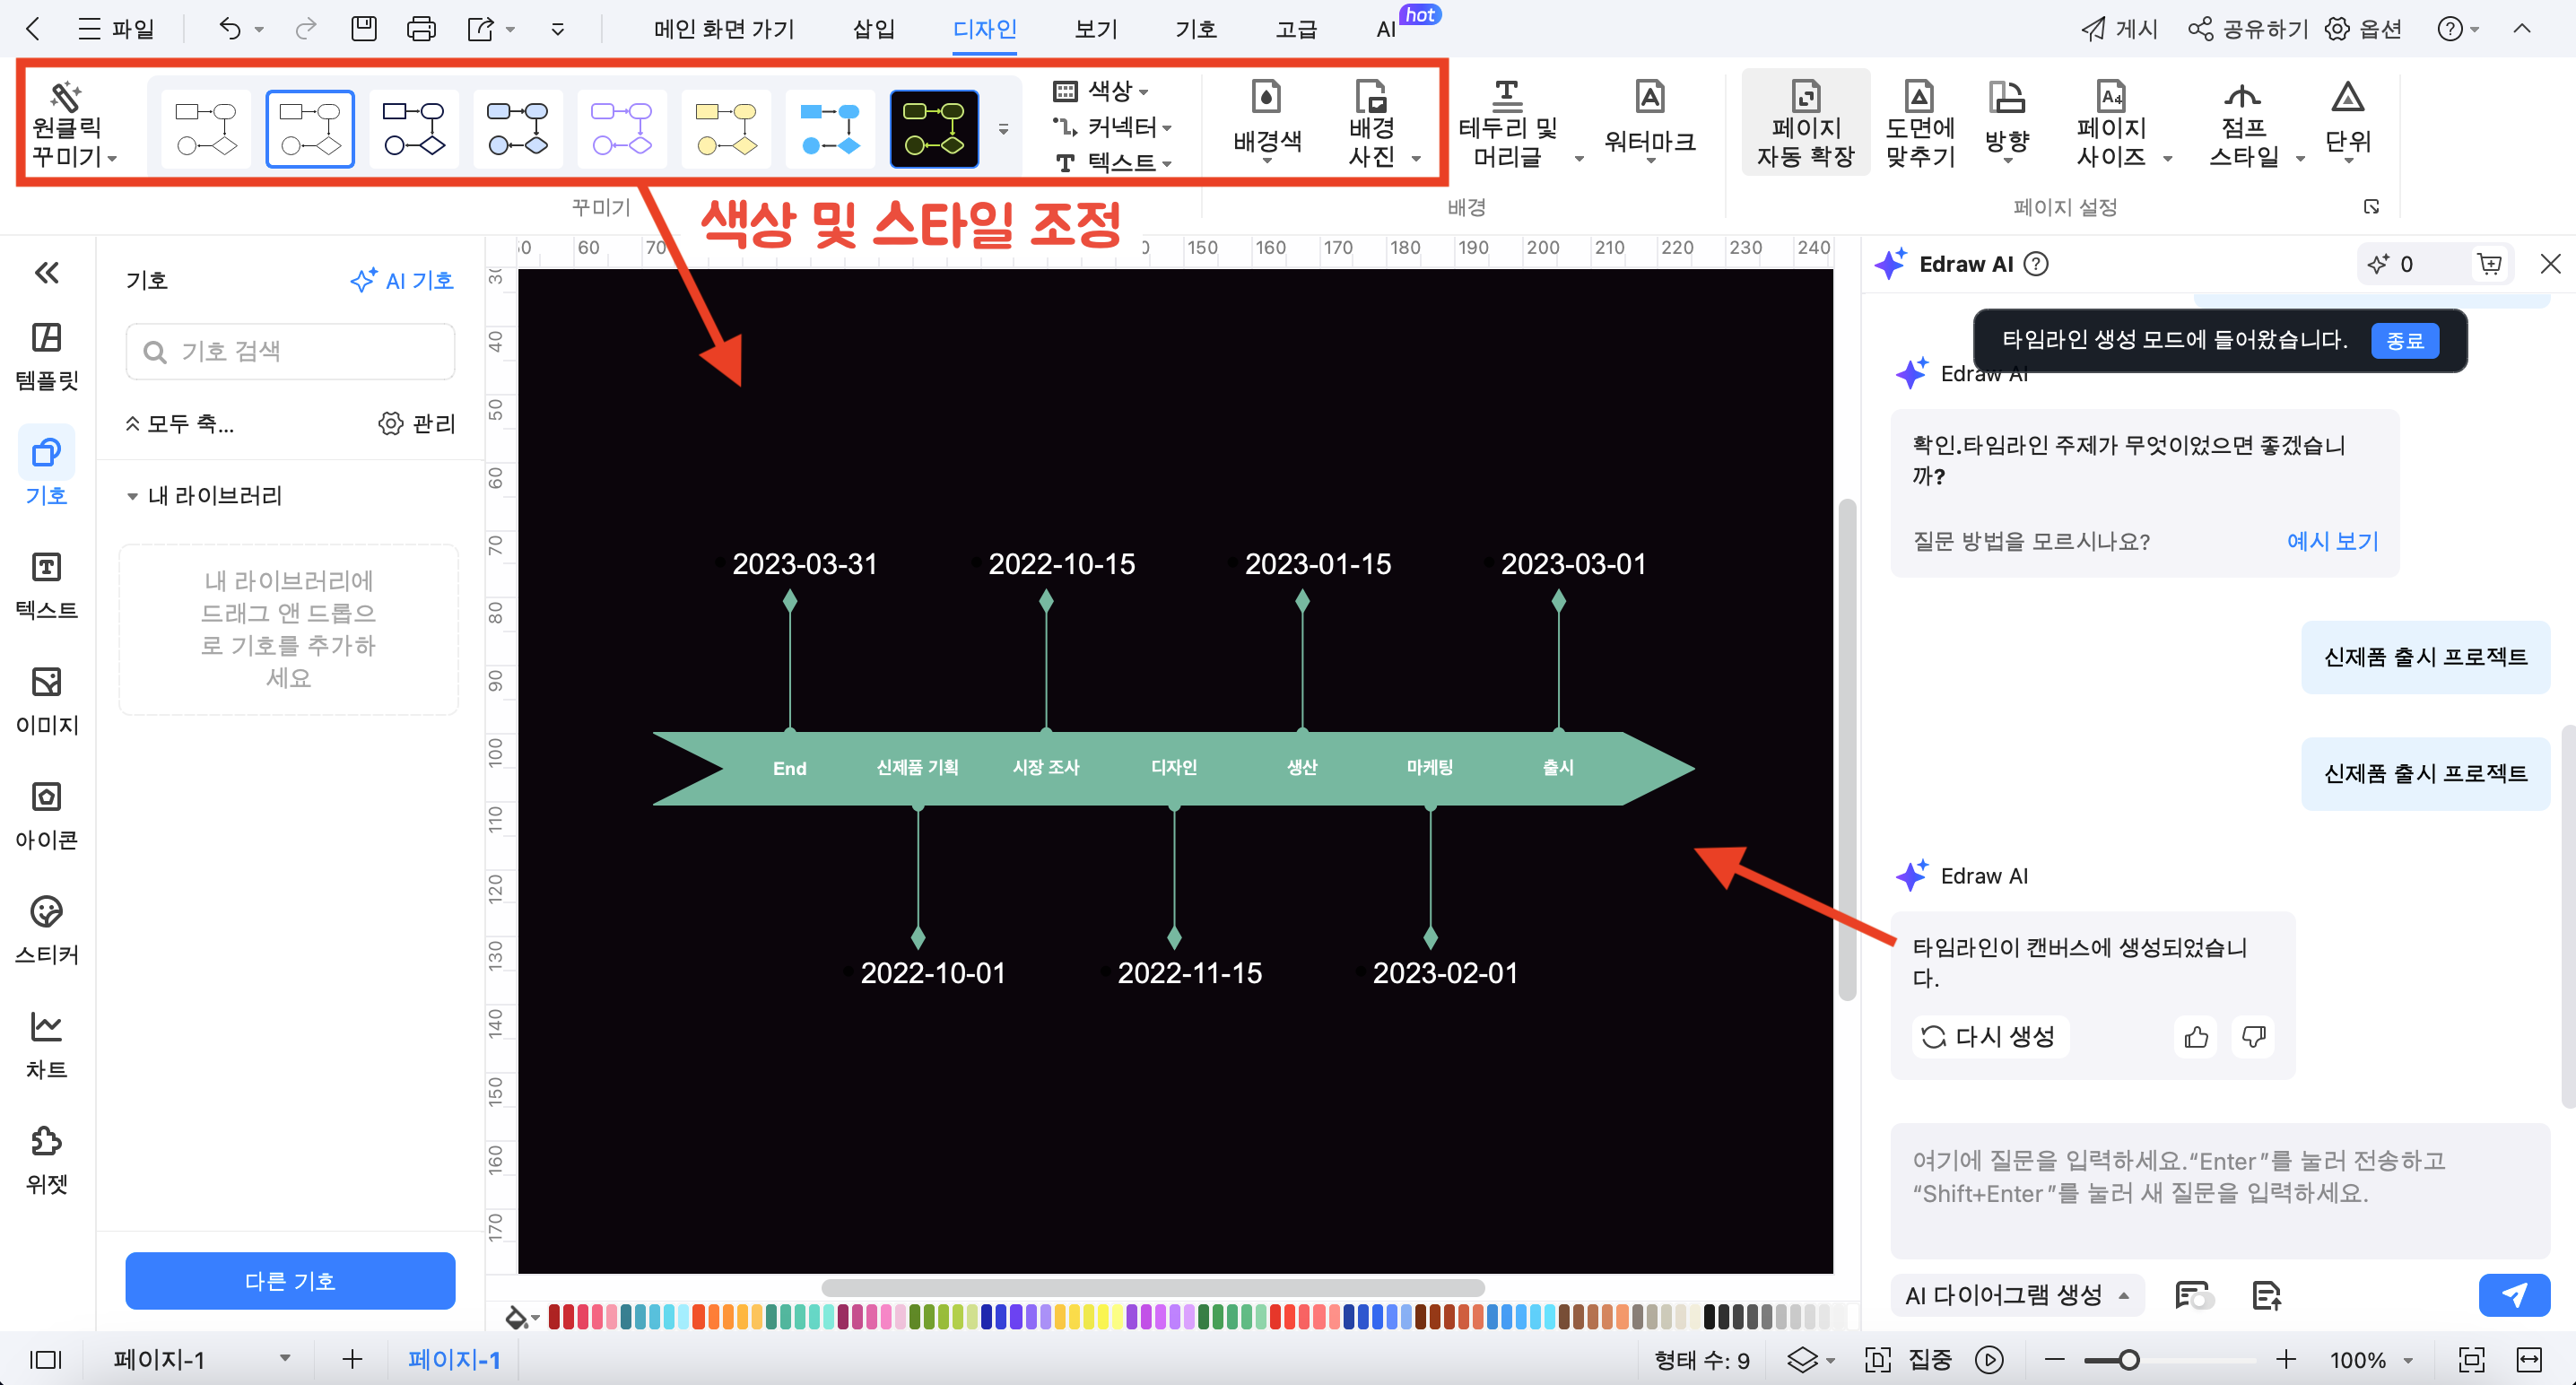The image size is (2576, 1385).
Task: Click the 게시 publish button
Action: [2119, 28]
